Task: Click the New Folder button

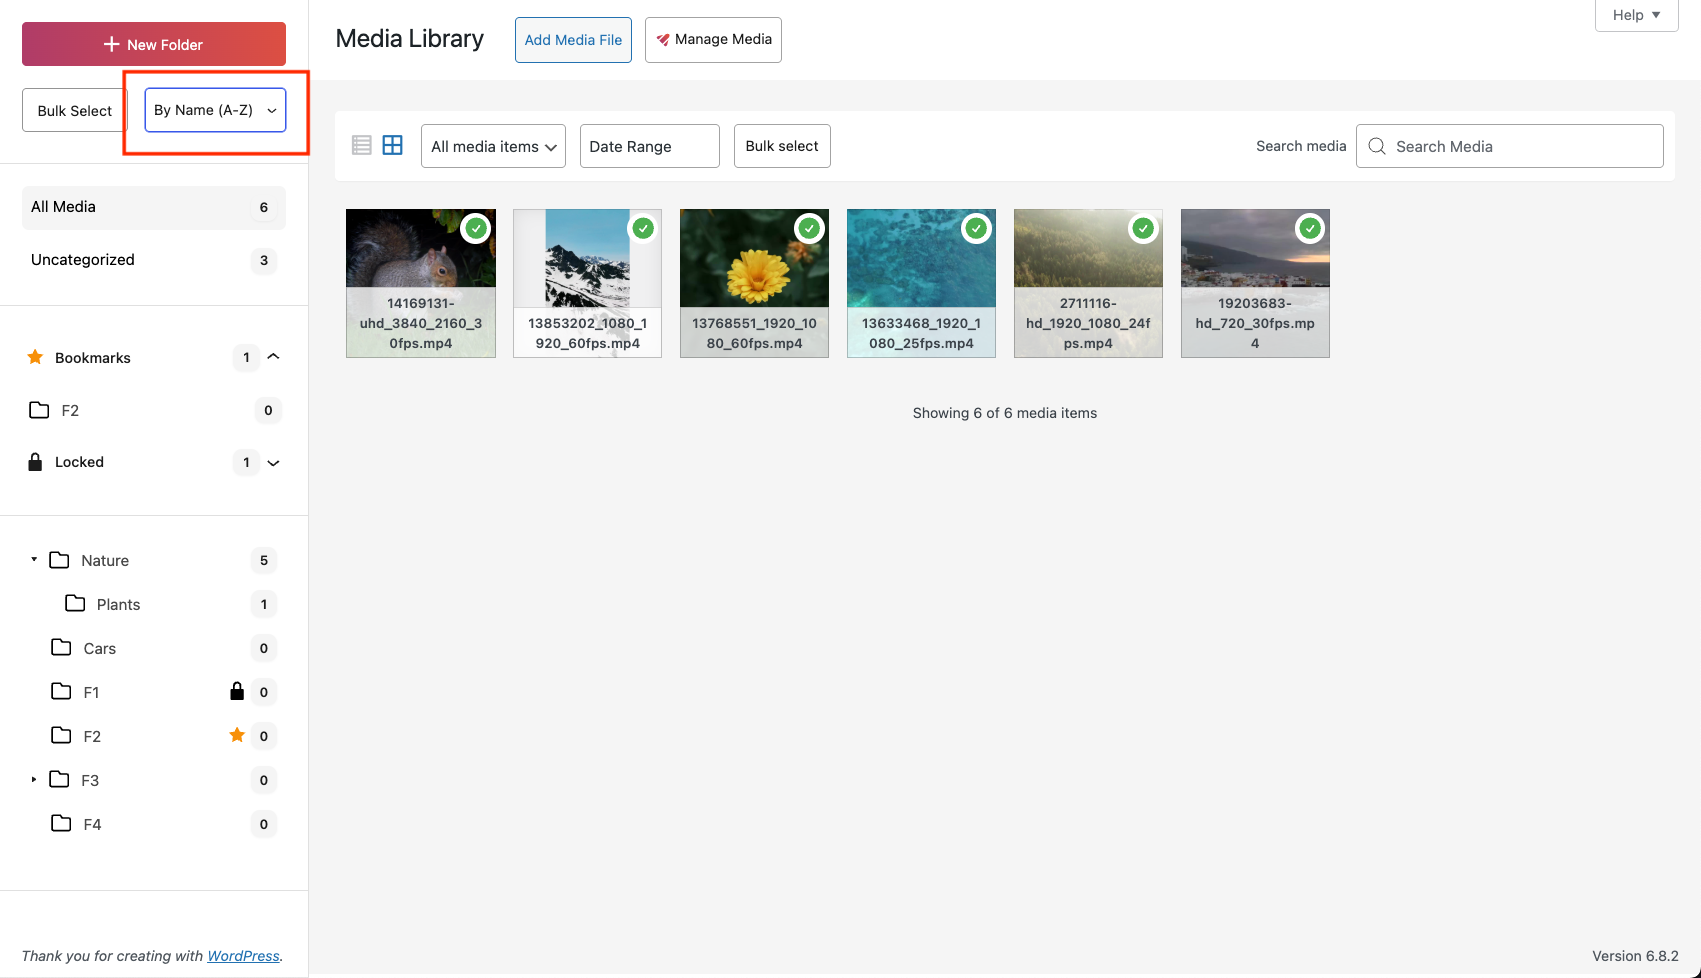Action: point(154,44)
